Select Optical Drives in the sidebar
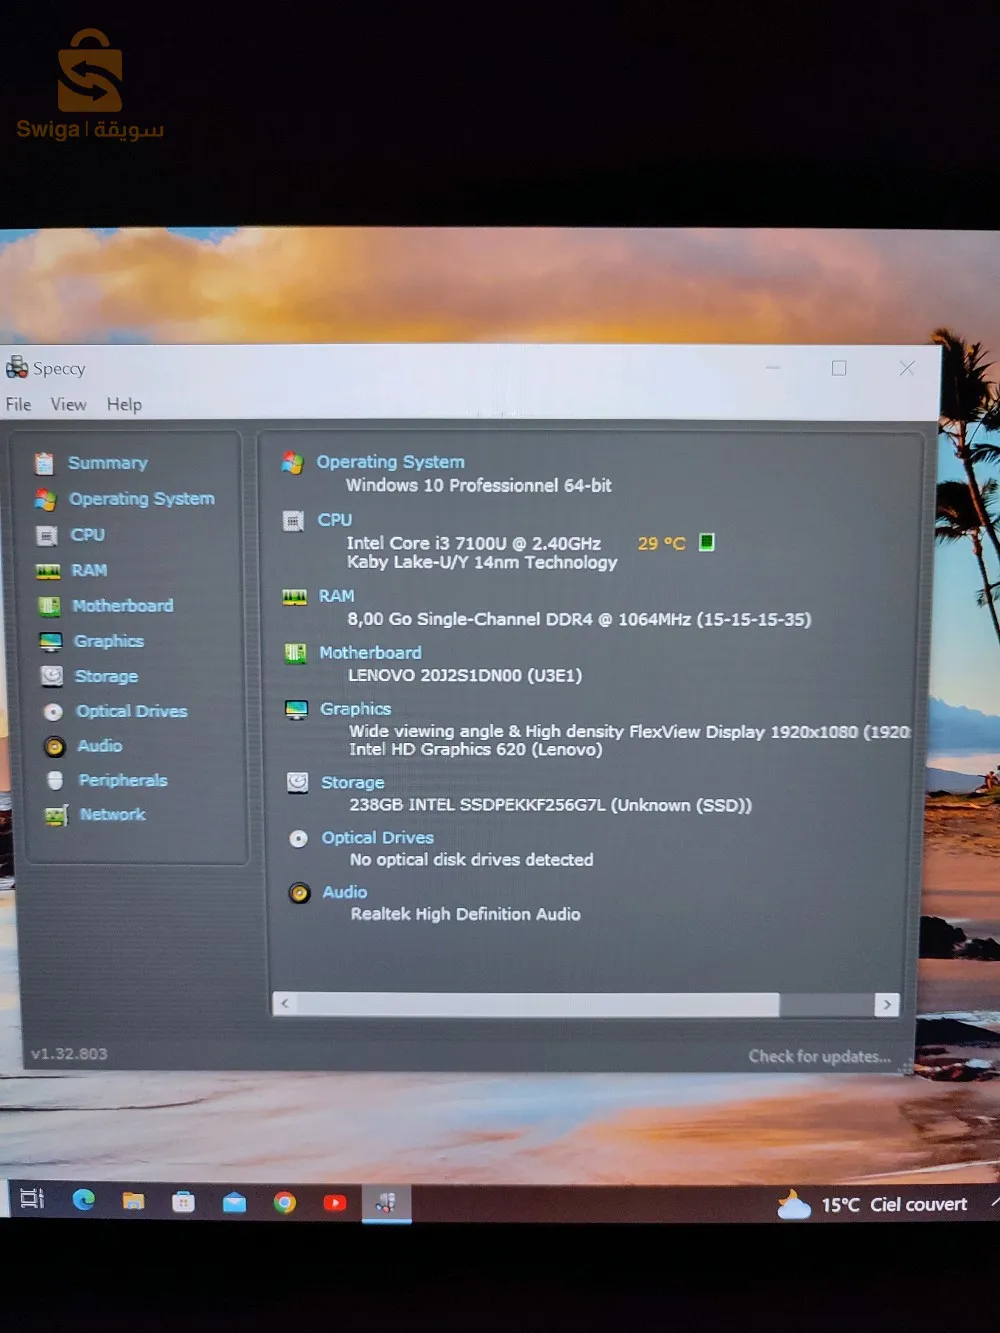This screenshot has height=1333, width=1000. [131, 711]
